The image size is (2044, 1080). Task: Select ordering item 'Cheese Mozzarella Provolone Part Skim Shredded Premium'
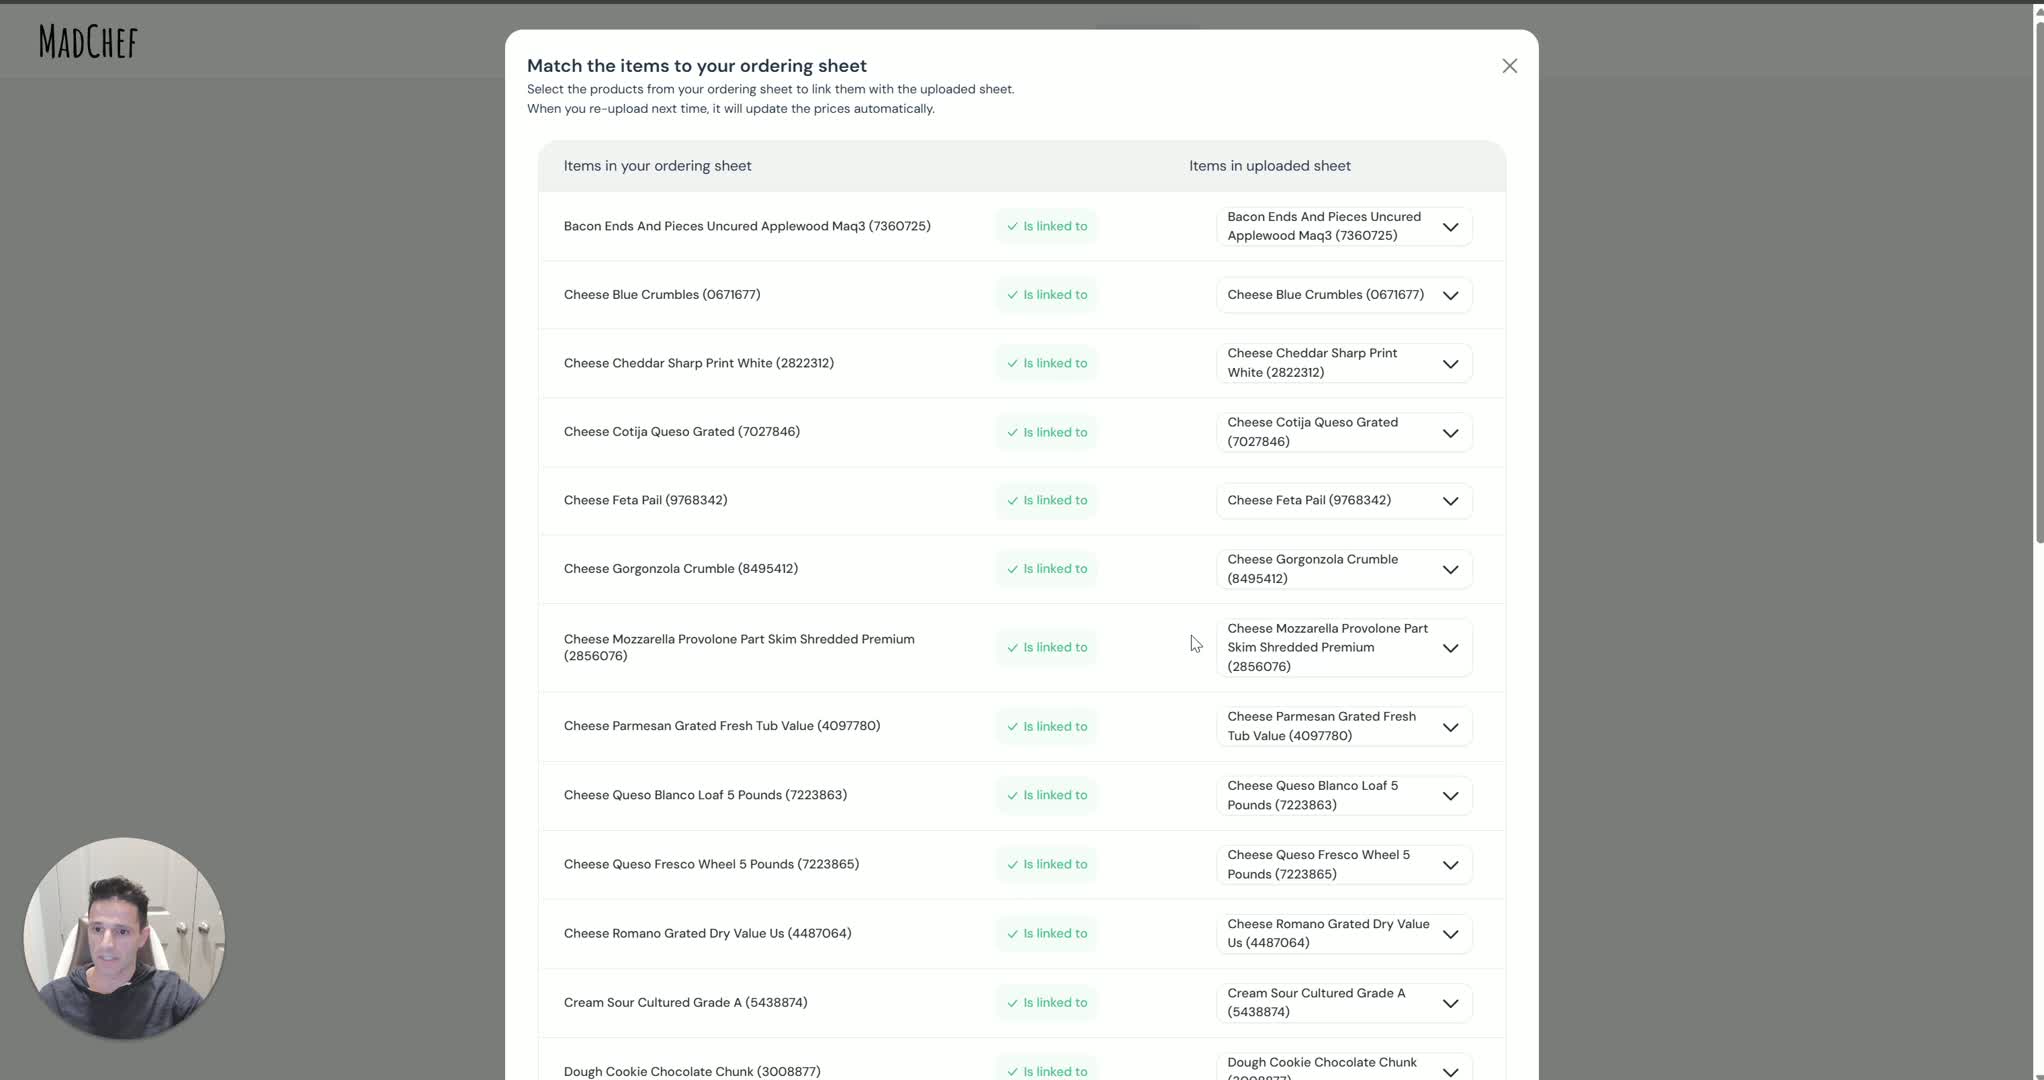(739, 648)
